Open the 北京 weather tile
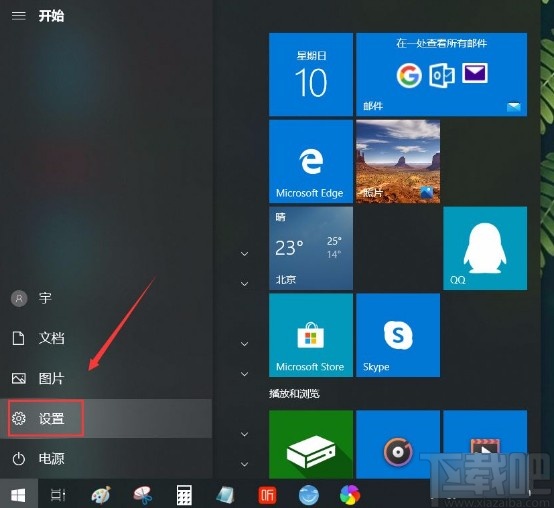 [x=311, y=248]
